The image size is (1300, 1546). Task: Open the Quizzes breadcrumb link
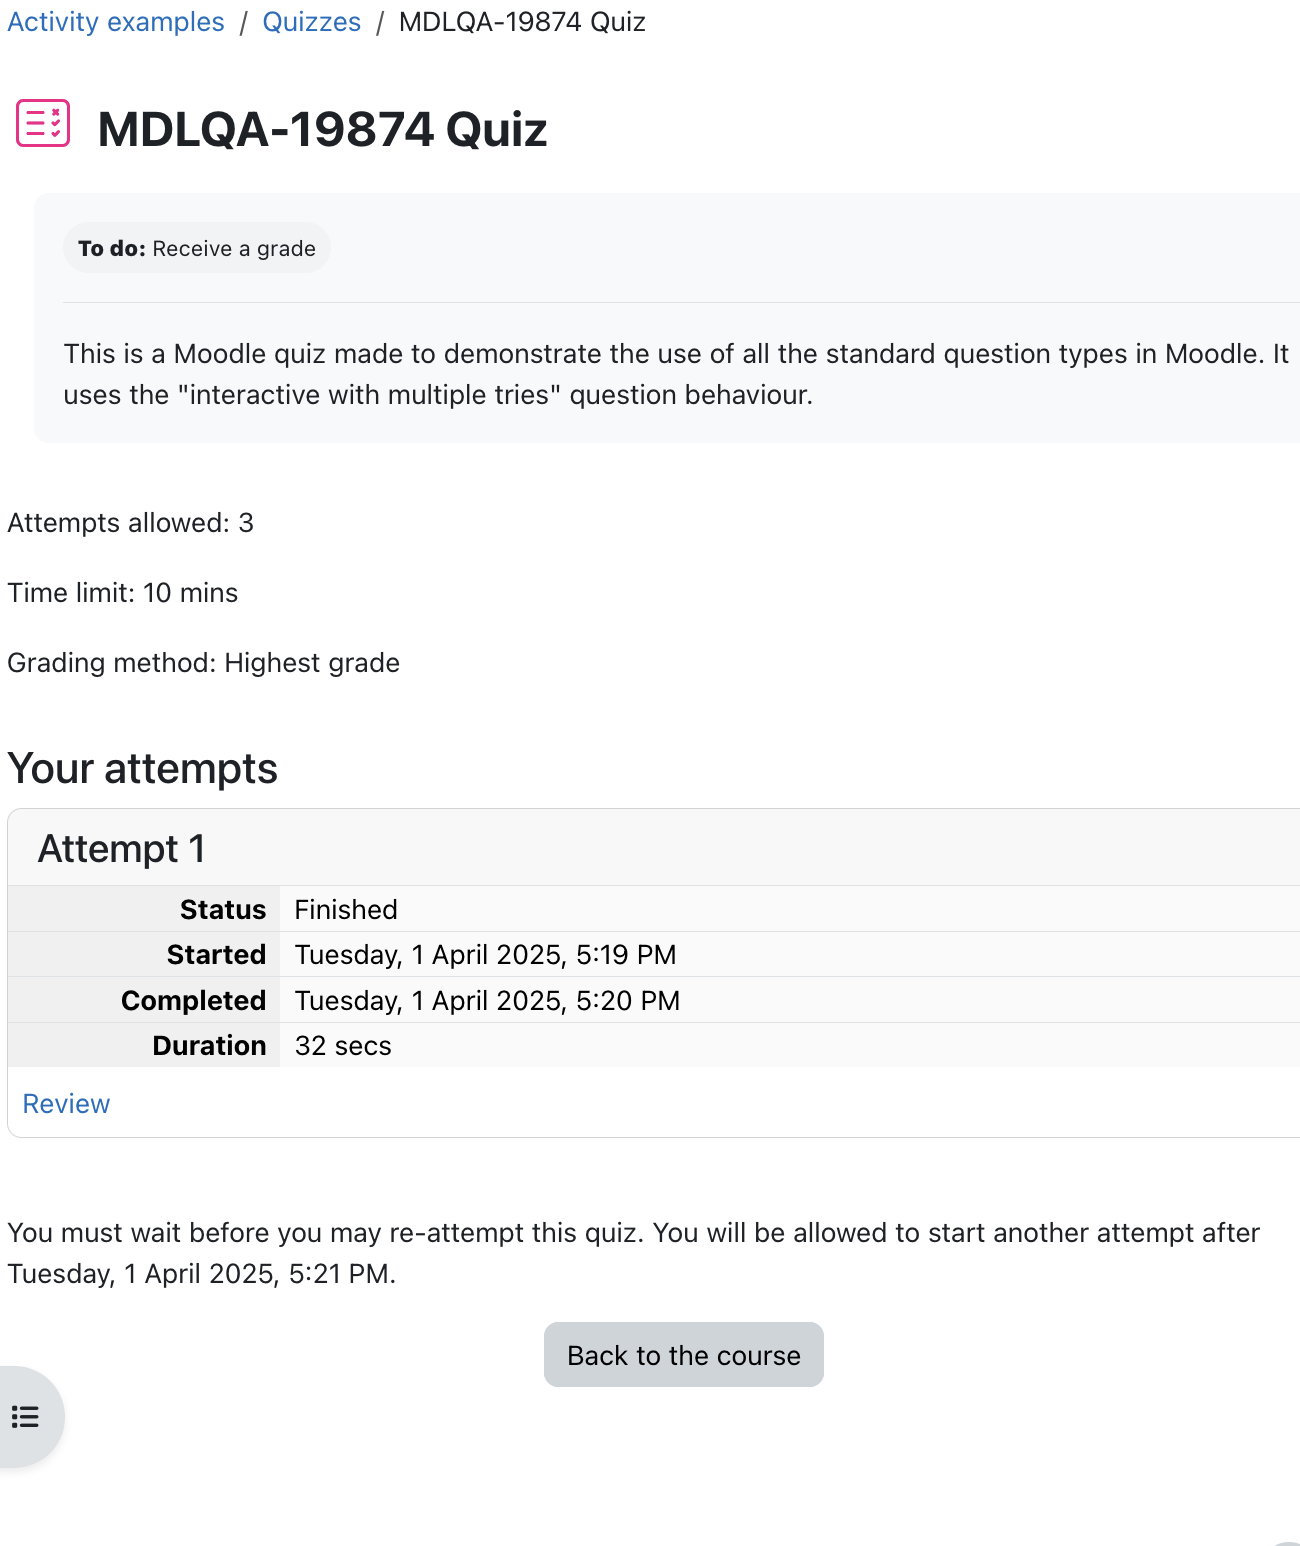pyautogui.click(x=311, y=22)
